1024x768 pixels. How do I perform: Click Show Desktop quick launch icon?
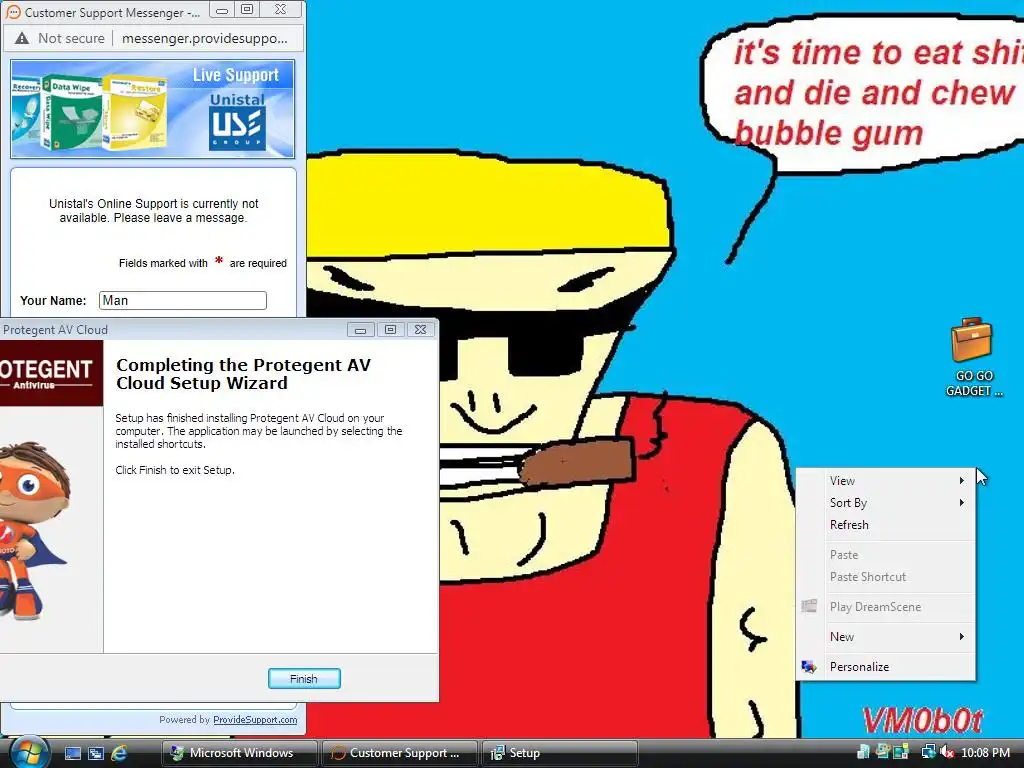click(72, 753)
